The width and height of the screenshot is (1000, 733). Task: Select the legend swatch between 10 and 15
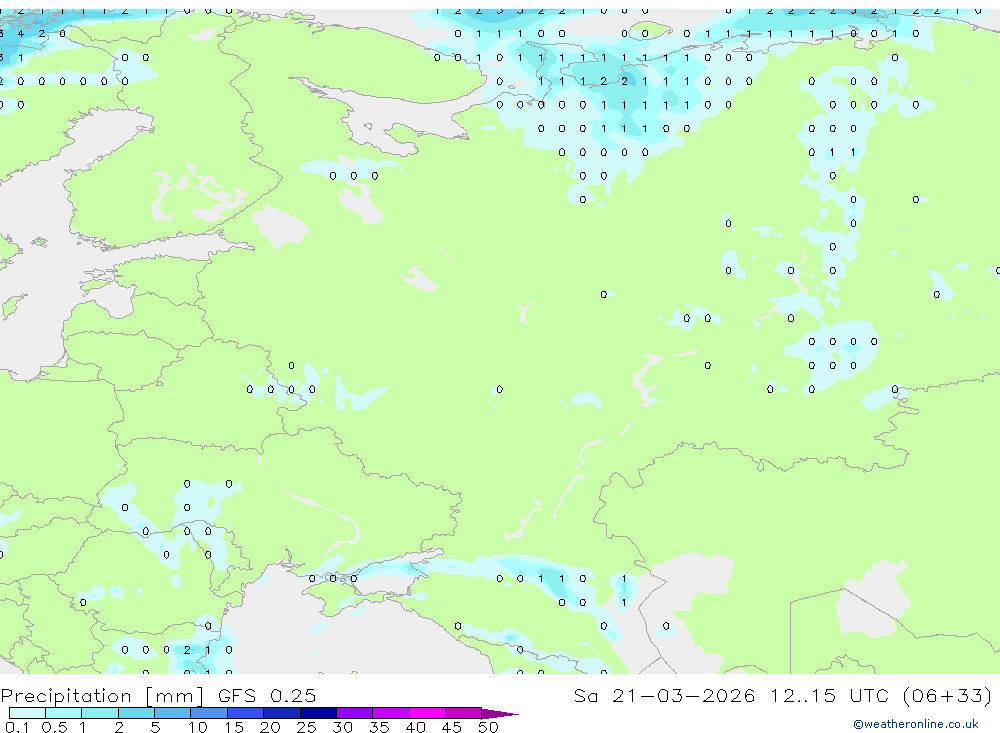coord(209,713)
